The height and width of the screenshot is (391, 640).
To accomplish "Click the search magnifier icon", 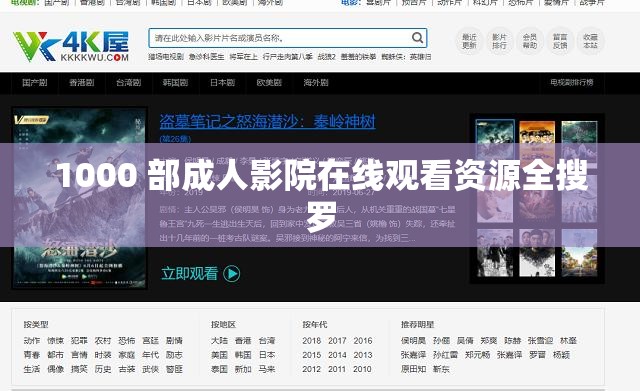I will [x=417, y=38].
